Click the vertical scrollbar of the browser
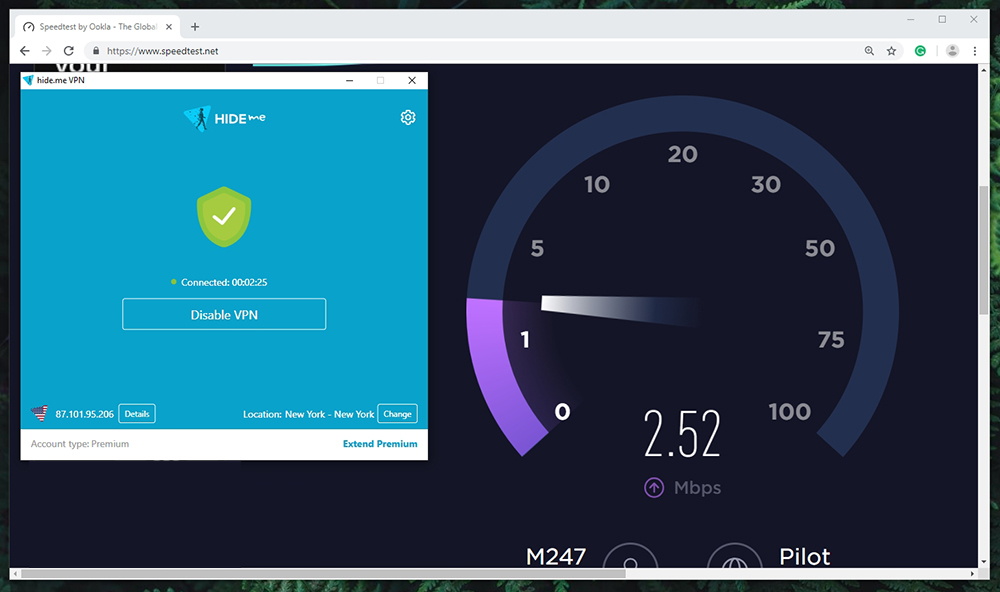 [x=983, y=250]
